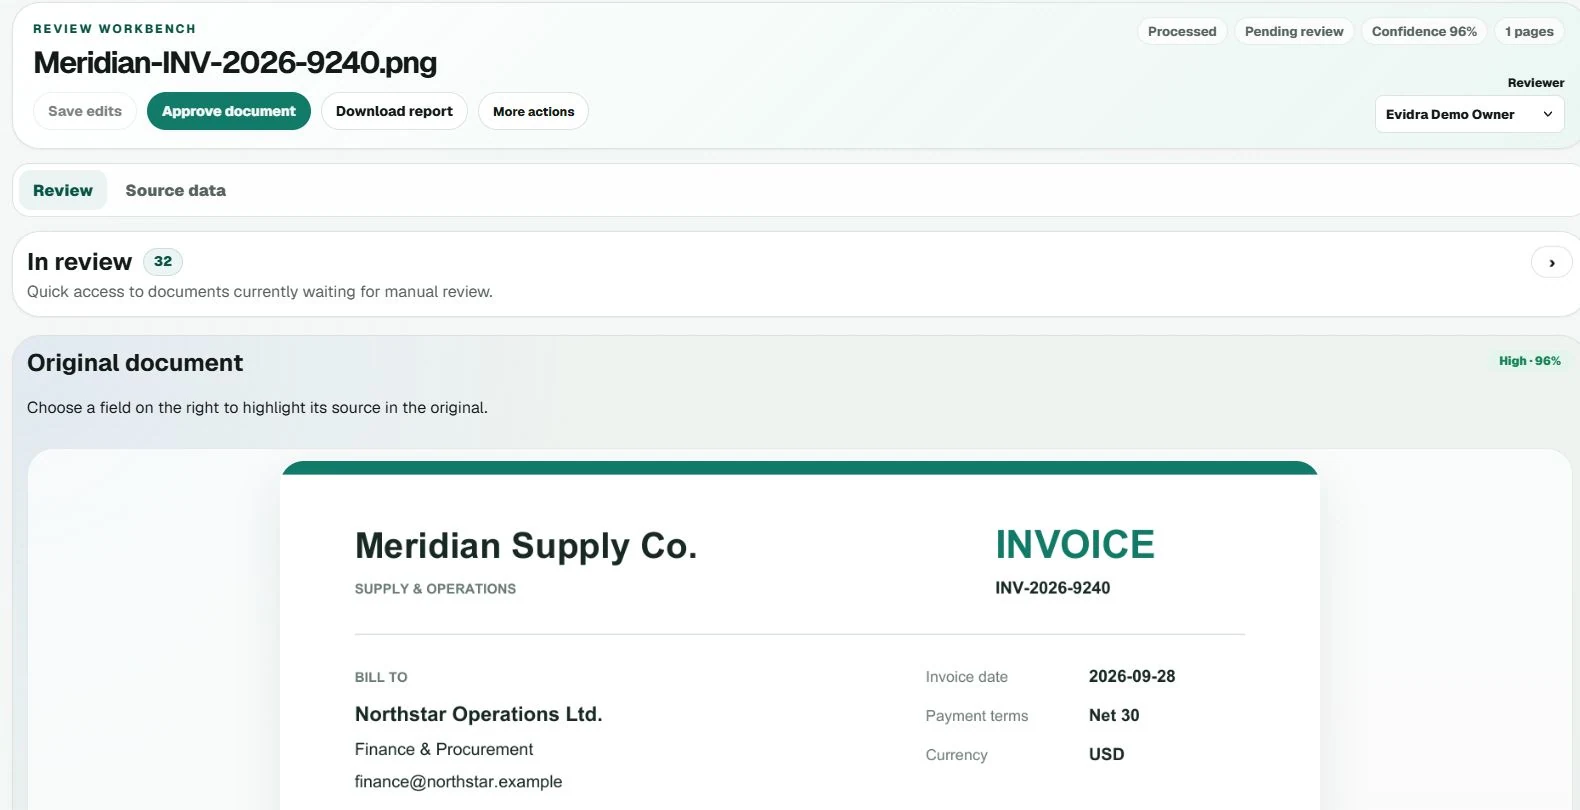Switch to the Review tab
Screen dimensions: 1580x810
[x=63, y=190]
